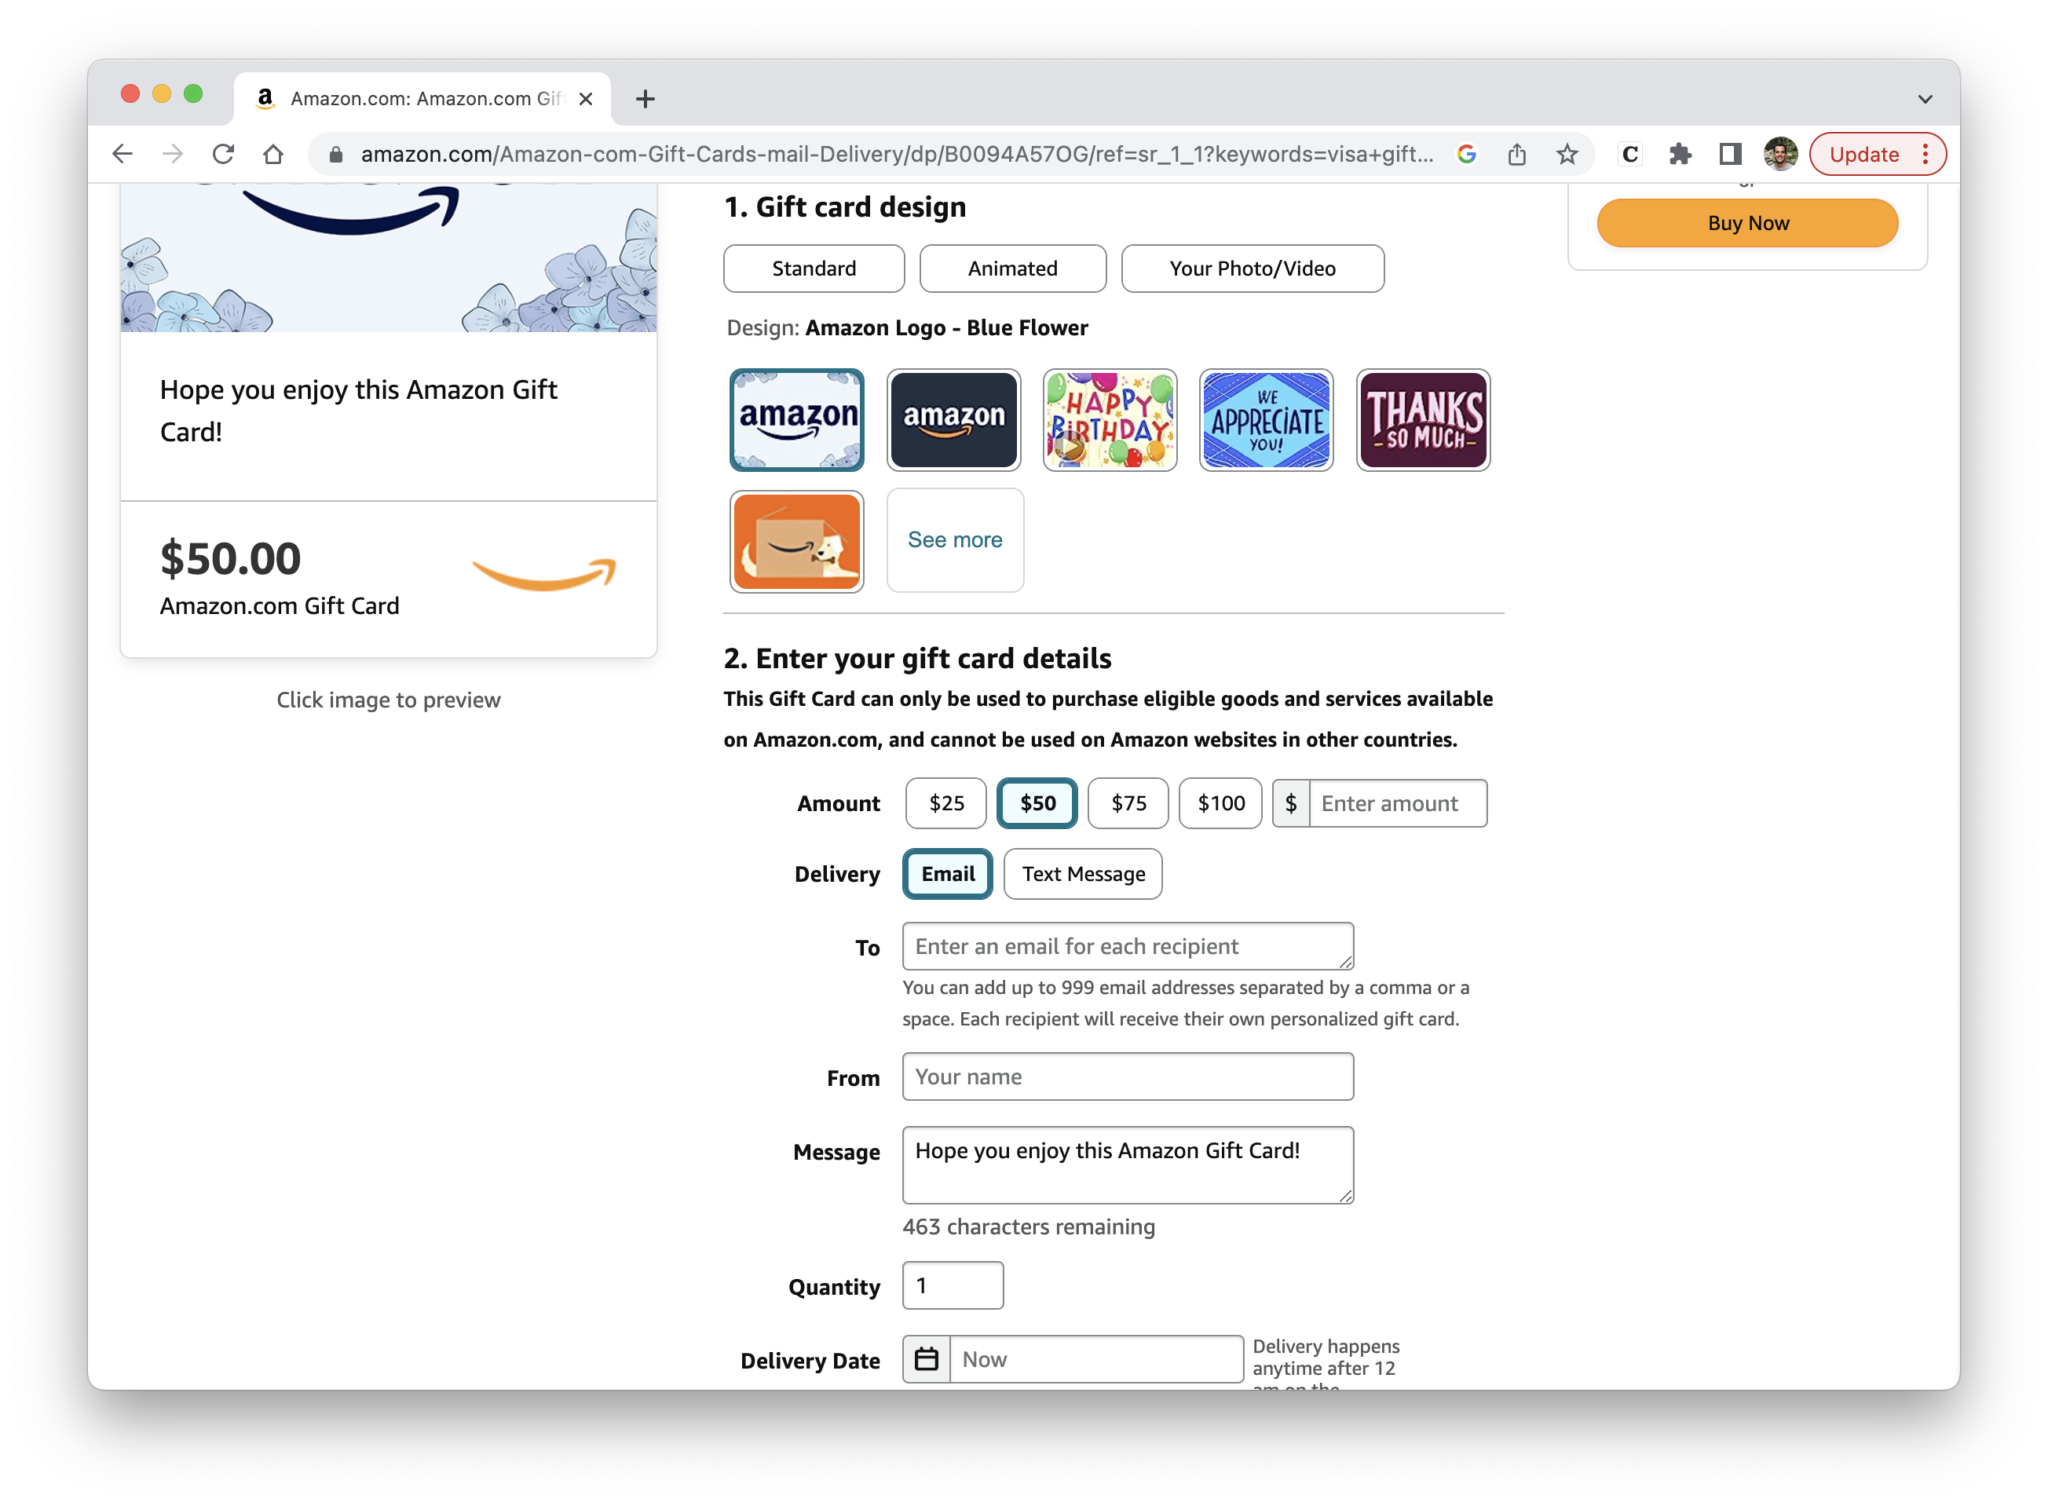Click the gift card preview image thumbnail

(x=390, y=413)
